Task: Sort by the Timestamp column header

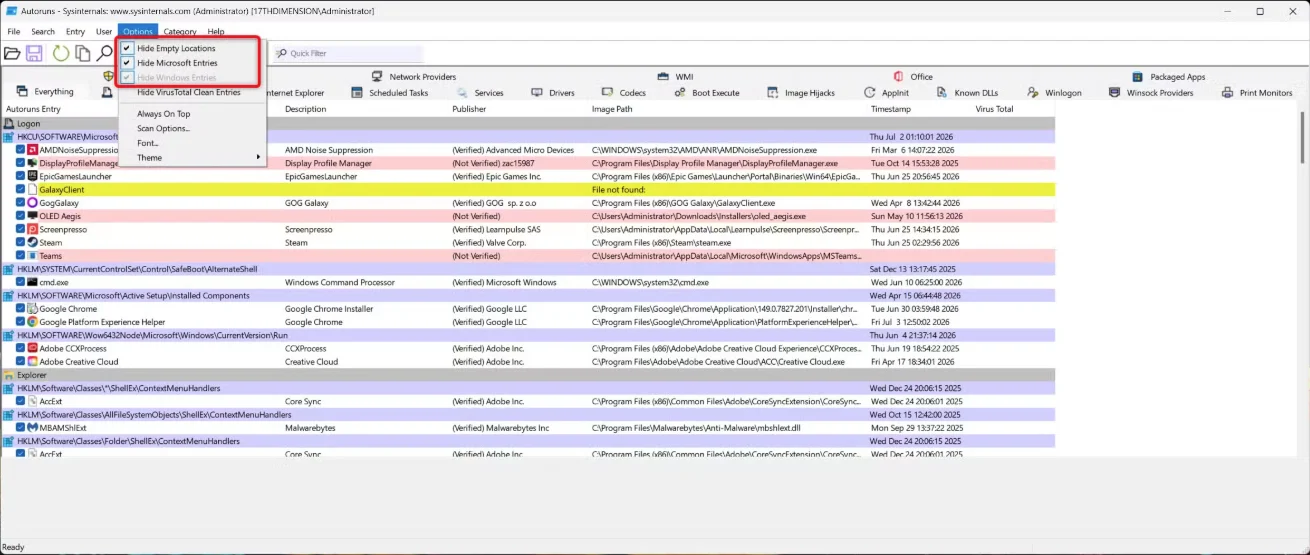Action: 891,109
